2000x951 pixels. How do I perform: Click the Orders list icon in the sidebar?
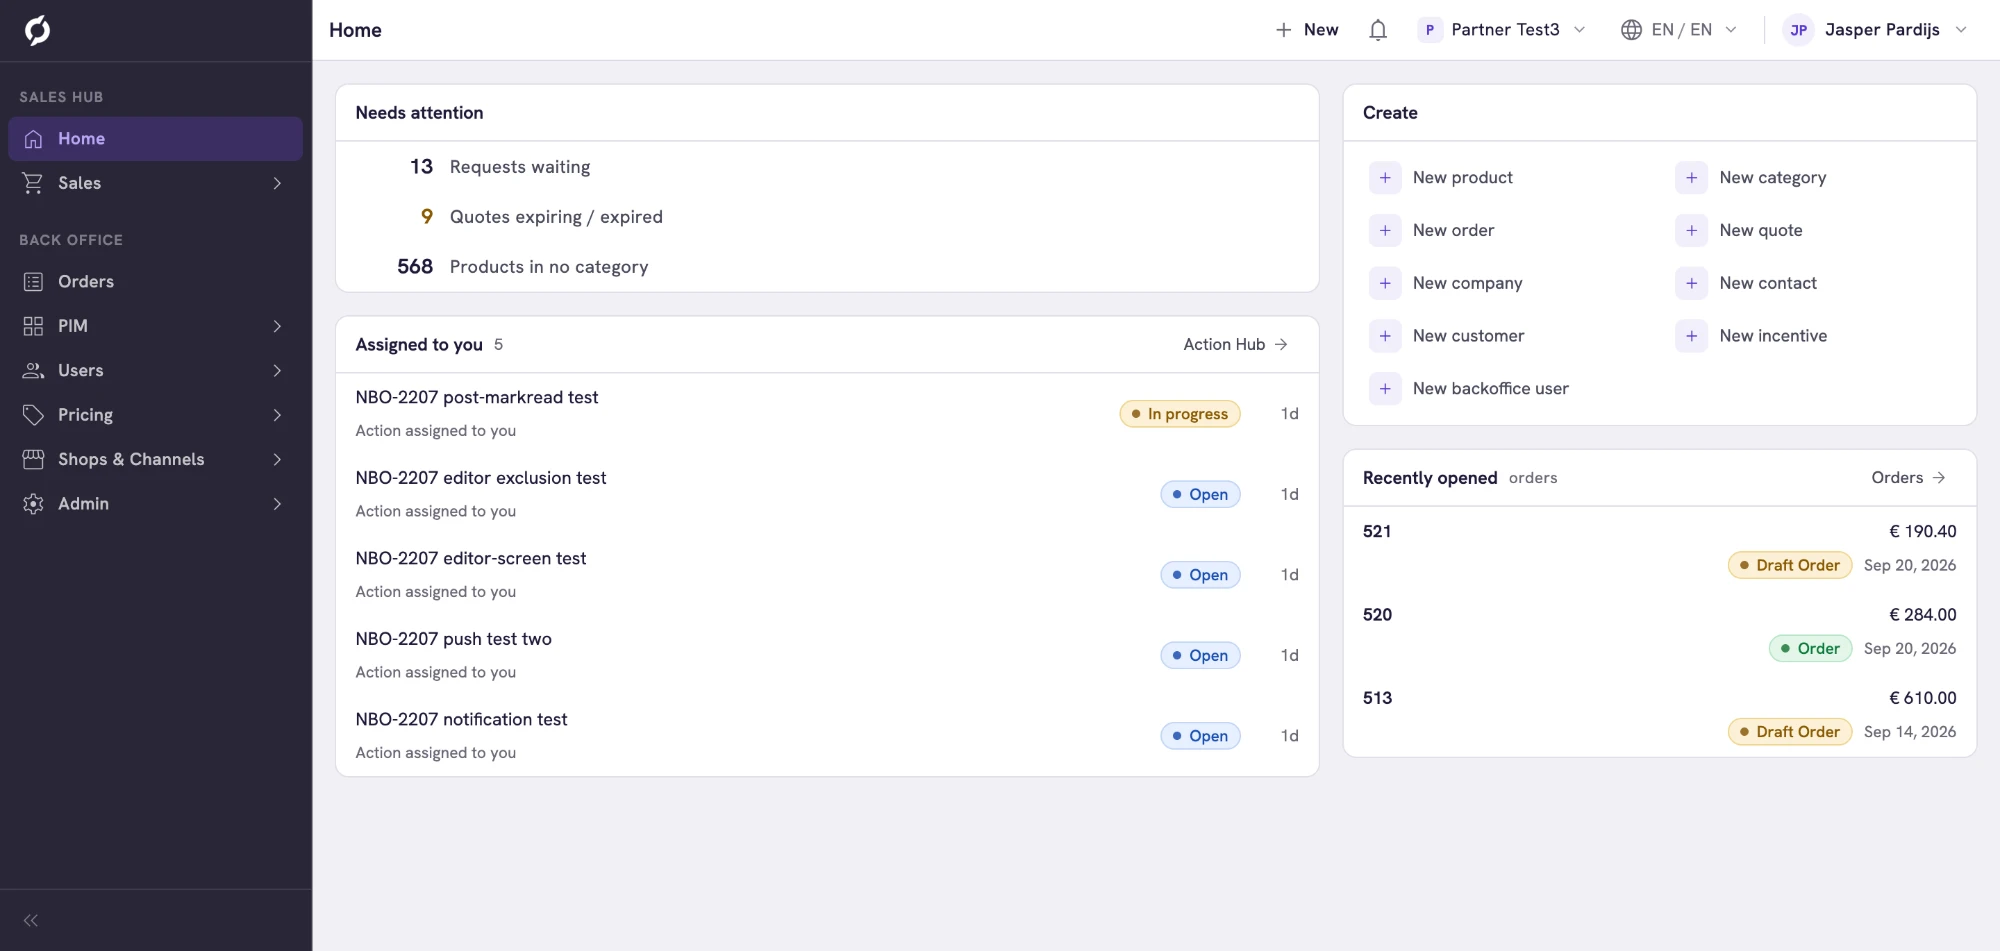33,282
